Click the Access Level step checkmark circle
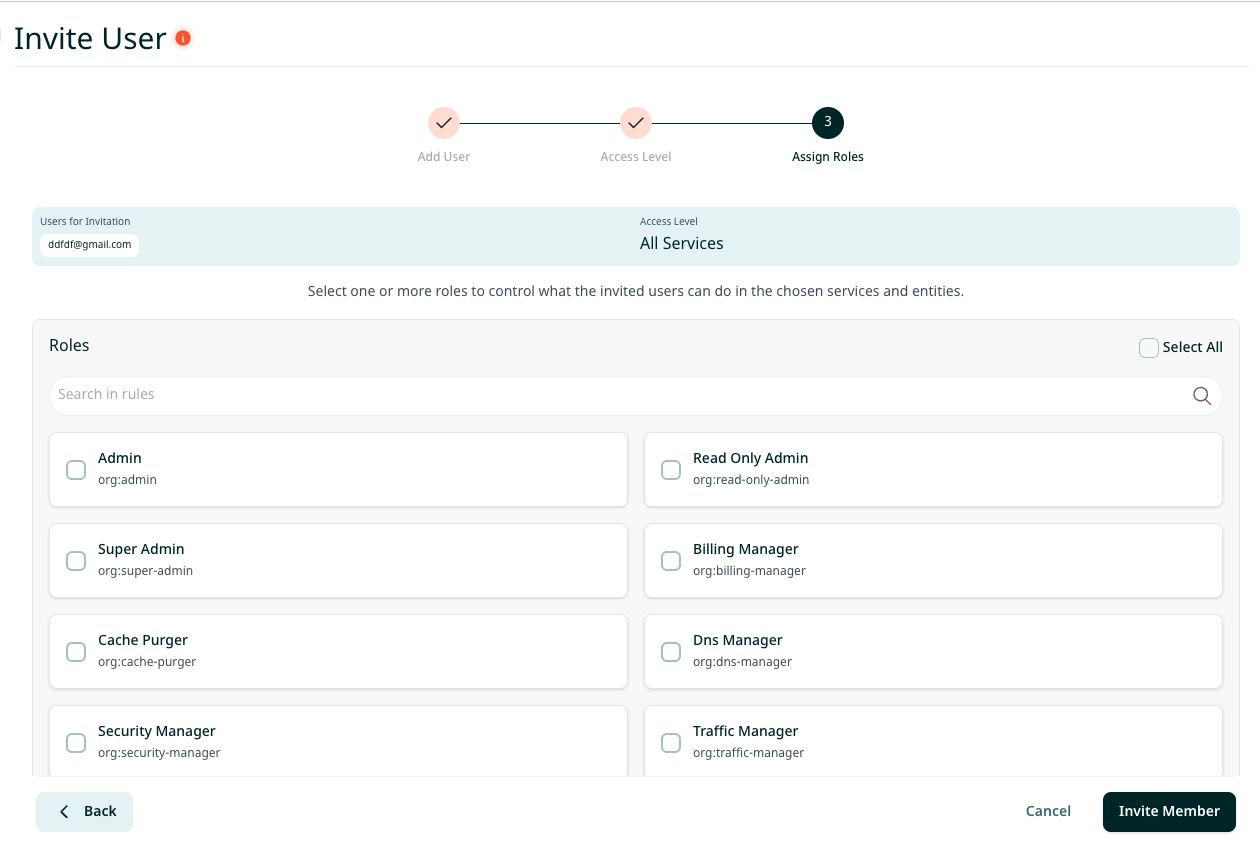 (636, 123)
